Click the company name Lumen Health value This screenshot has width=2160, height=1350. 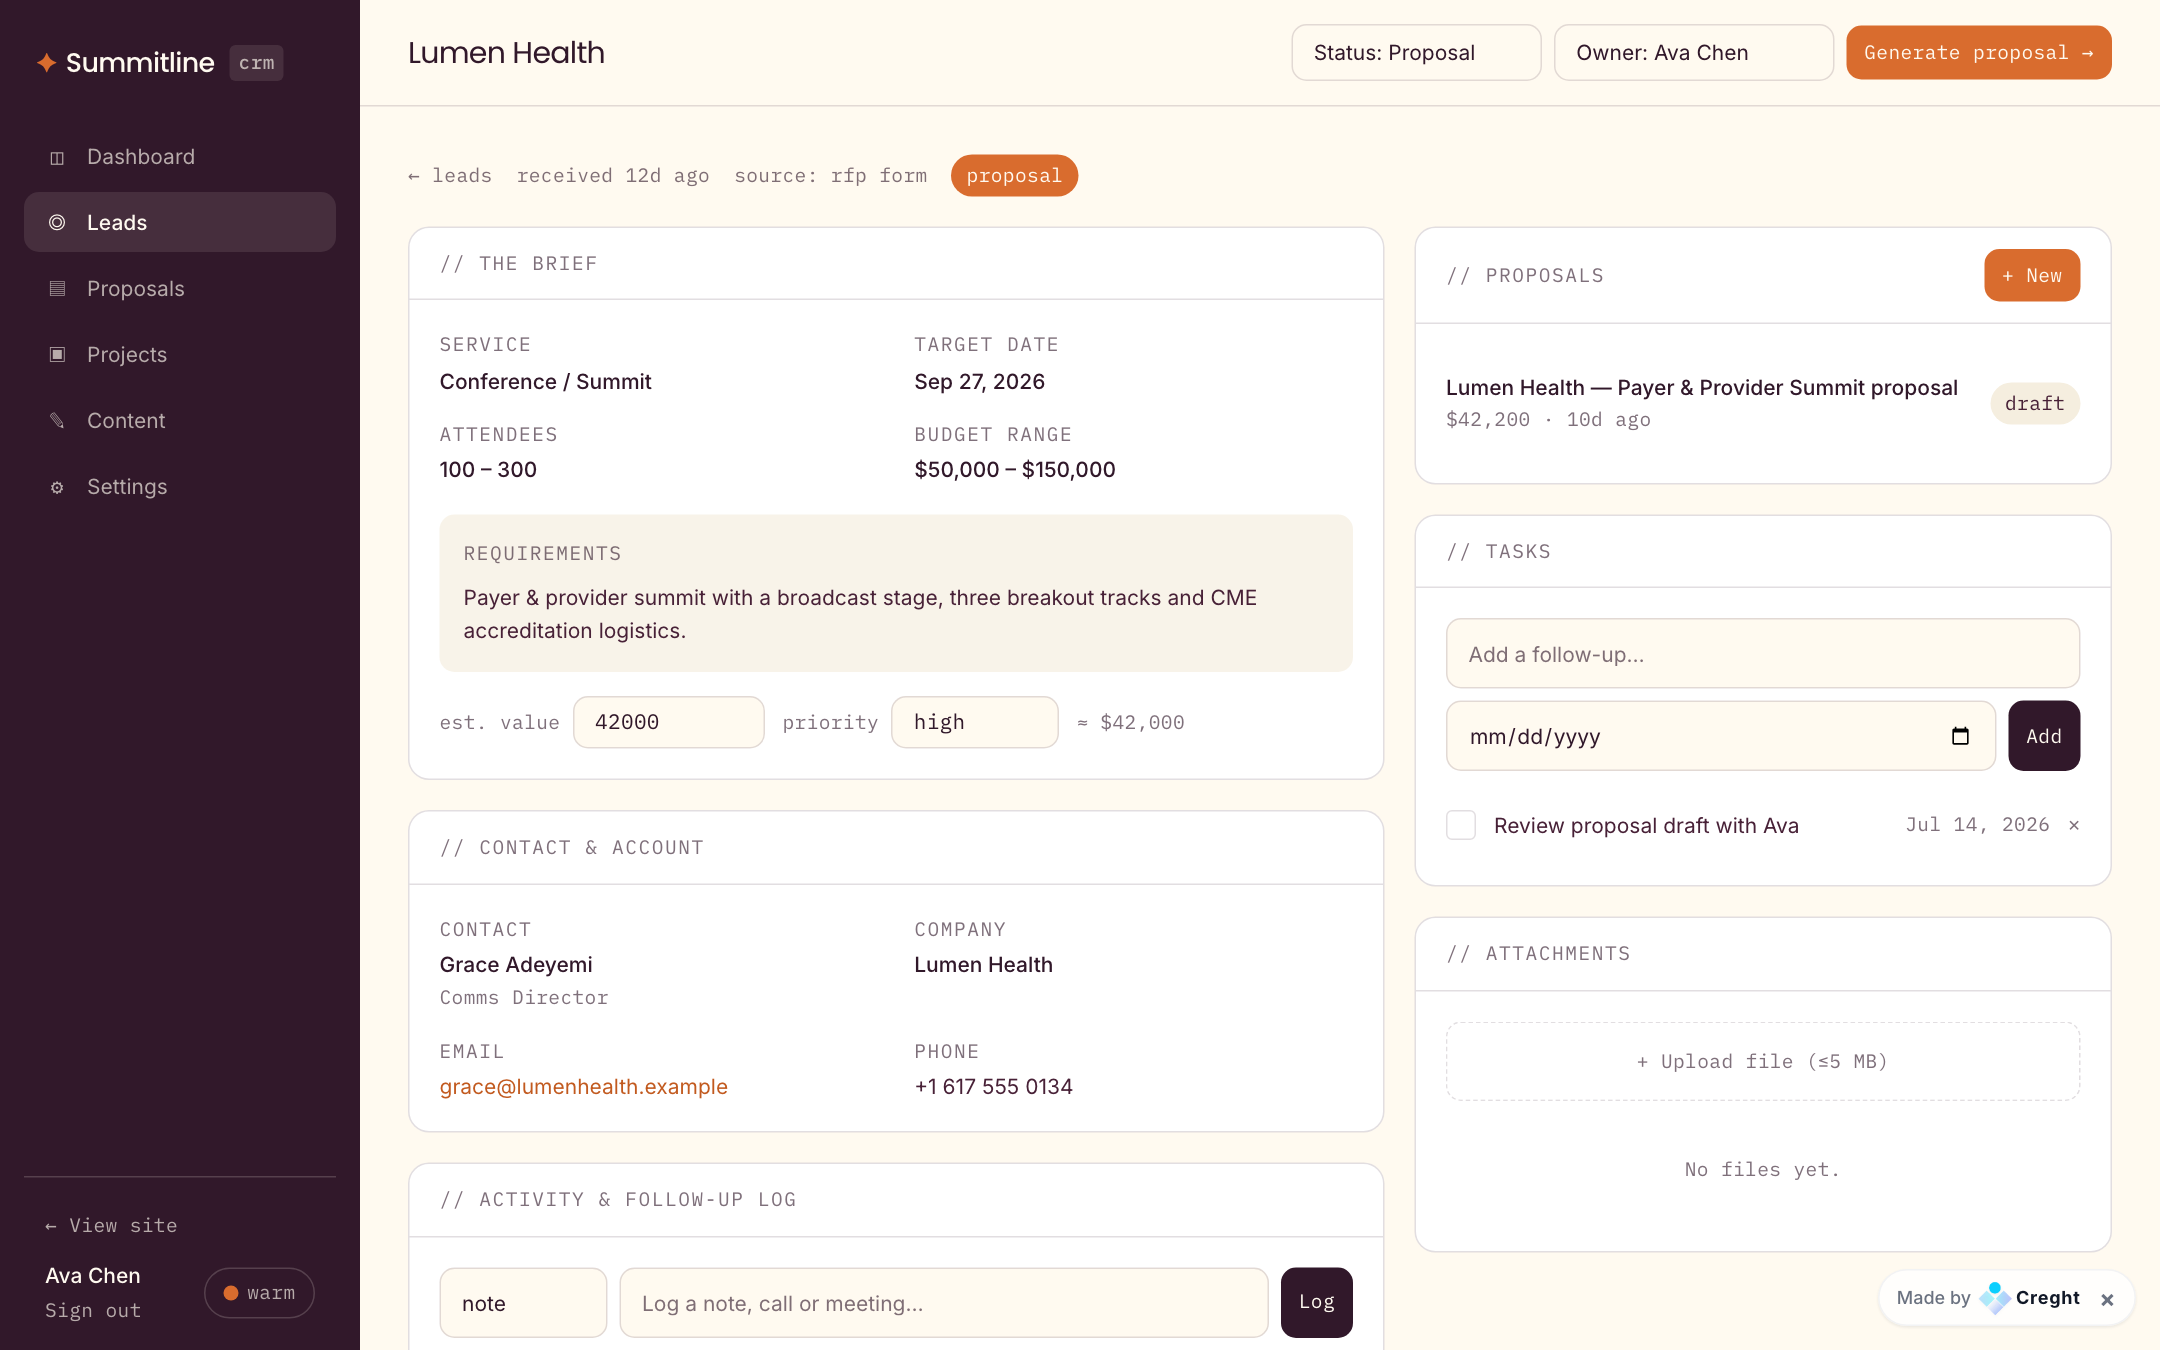[x=983, y=965]
